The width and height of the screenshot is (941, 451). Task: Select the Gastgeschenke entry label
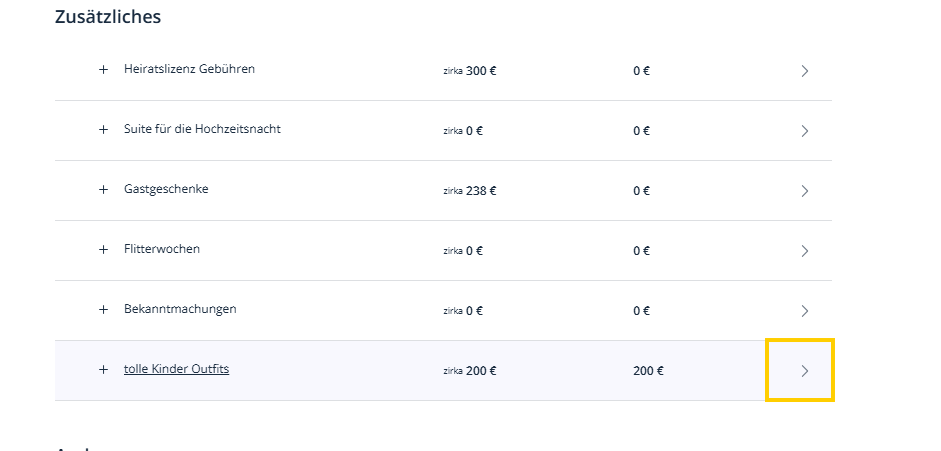[x=166, y=189]
